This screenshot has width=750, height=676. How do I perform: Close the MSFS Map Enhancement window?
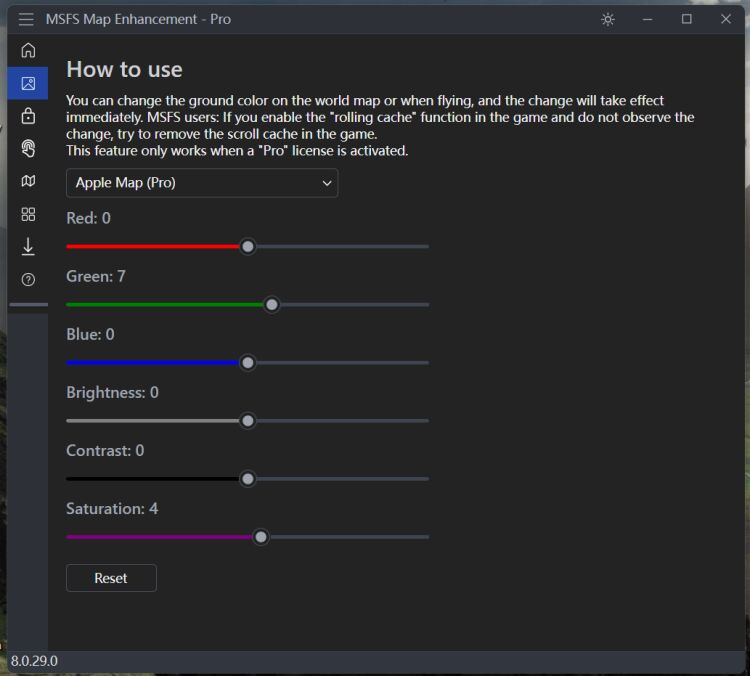pyautogui.click(x=726, y=19)
